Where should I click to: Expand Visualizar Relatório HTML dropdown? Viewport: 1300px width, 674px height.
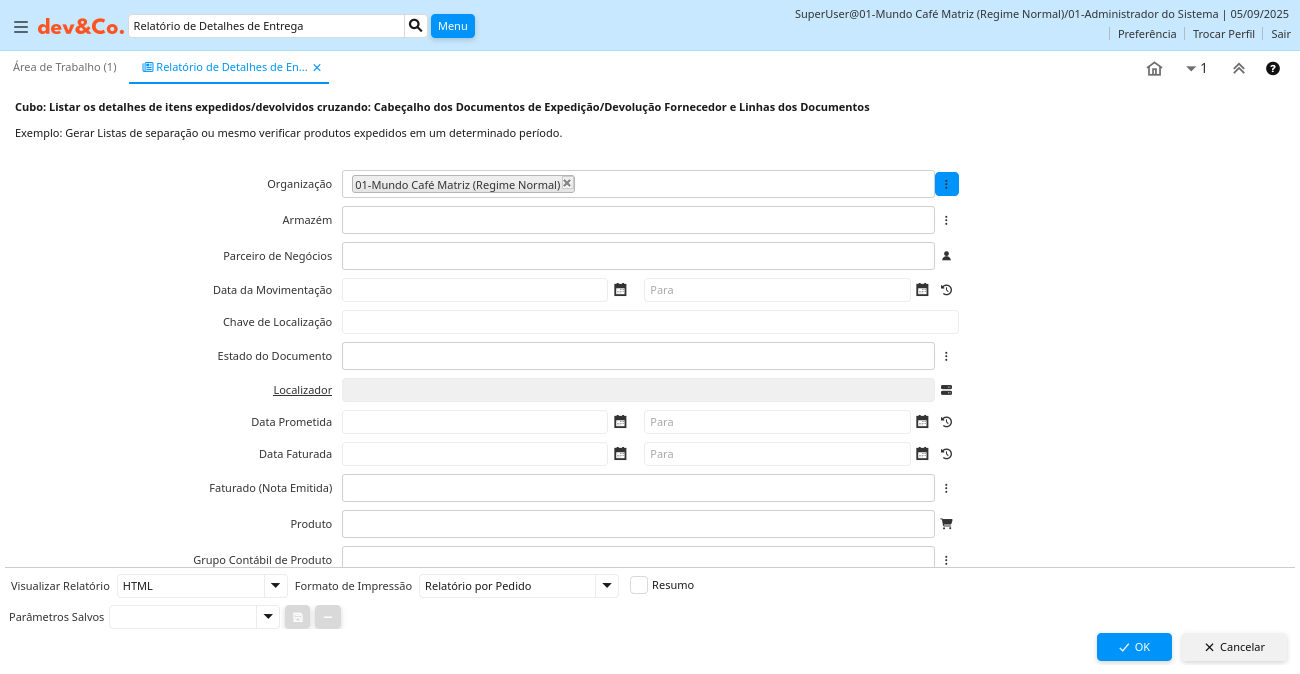[275, 586]
